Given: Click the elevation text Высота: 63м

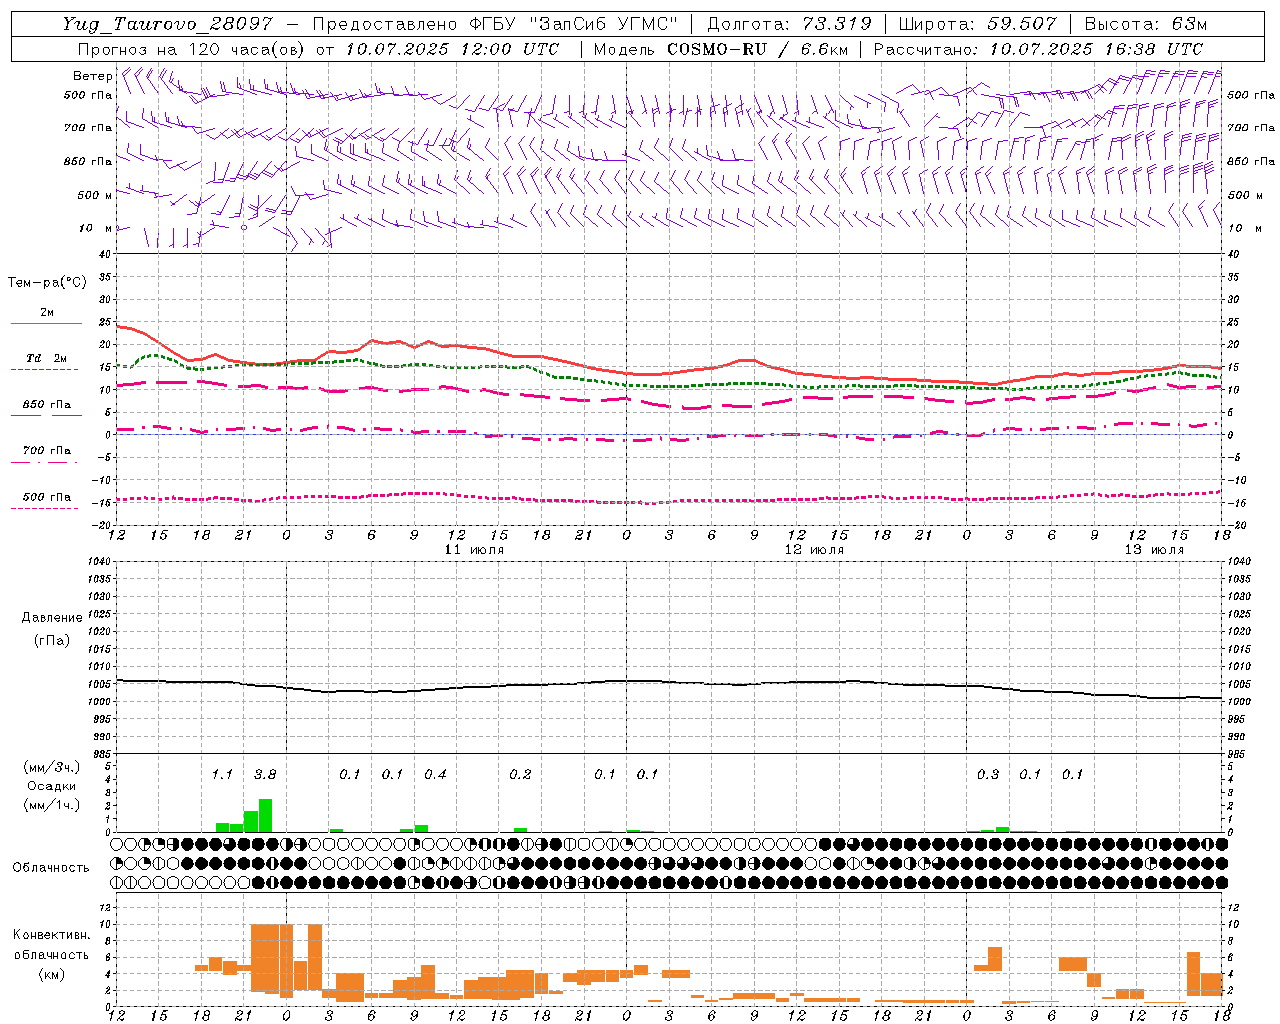Looking at the screenshot, I should tap(1146, 24).
